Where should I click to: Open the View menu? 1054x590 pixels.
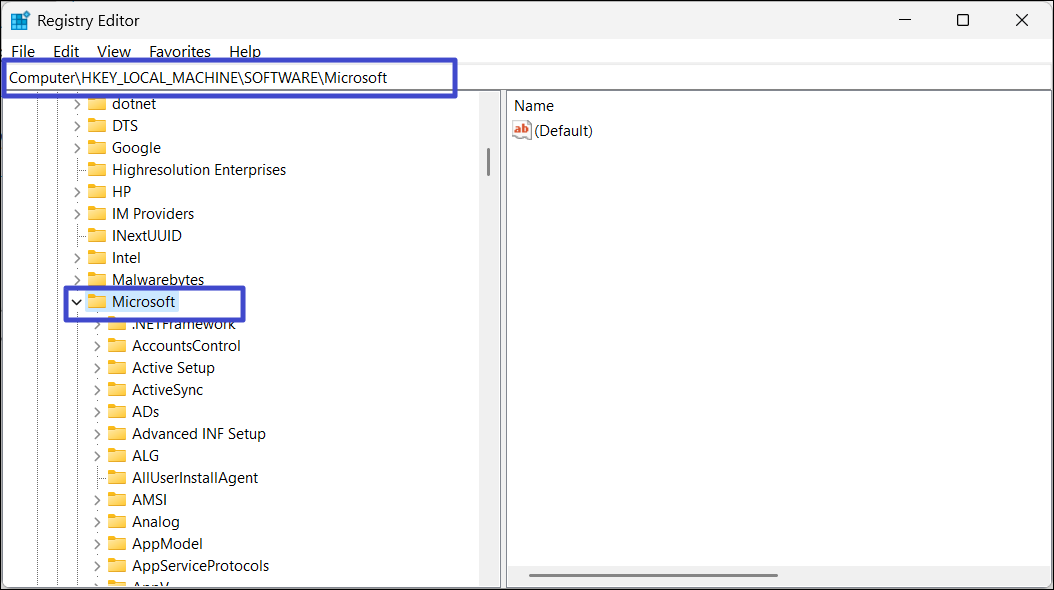tap(114, 51)
